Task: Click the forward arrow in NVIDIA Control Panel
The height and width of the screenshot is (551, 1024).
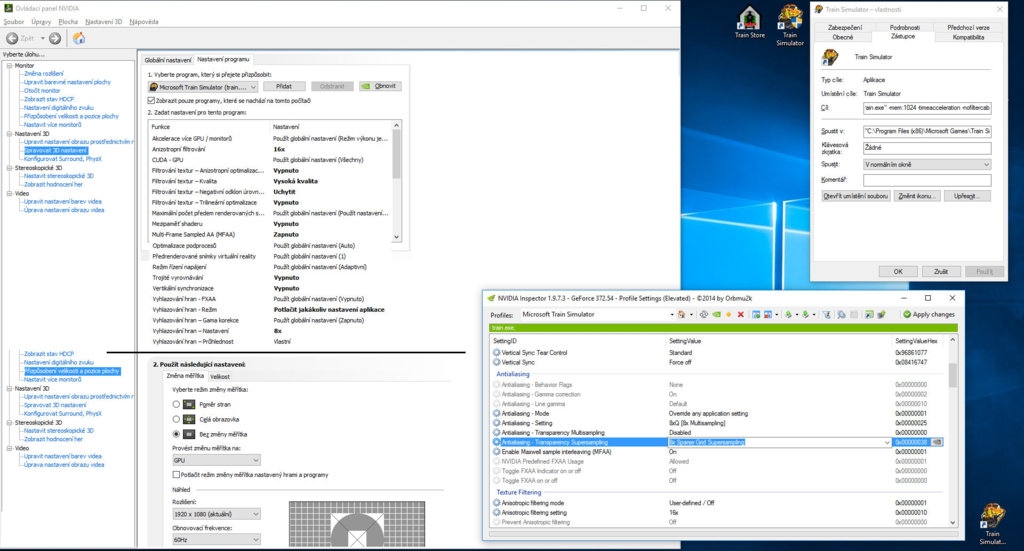Action: (56, 39)
